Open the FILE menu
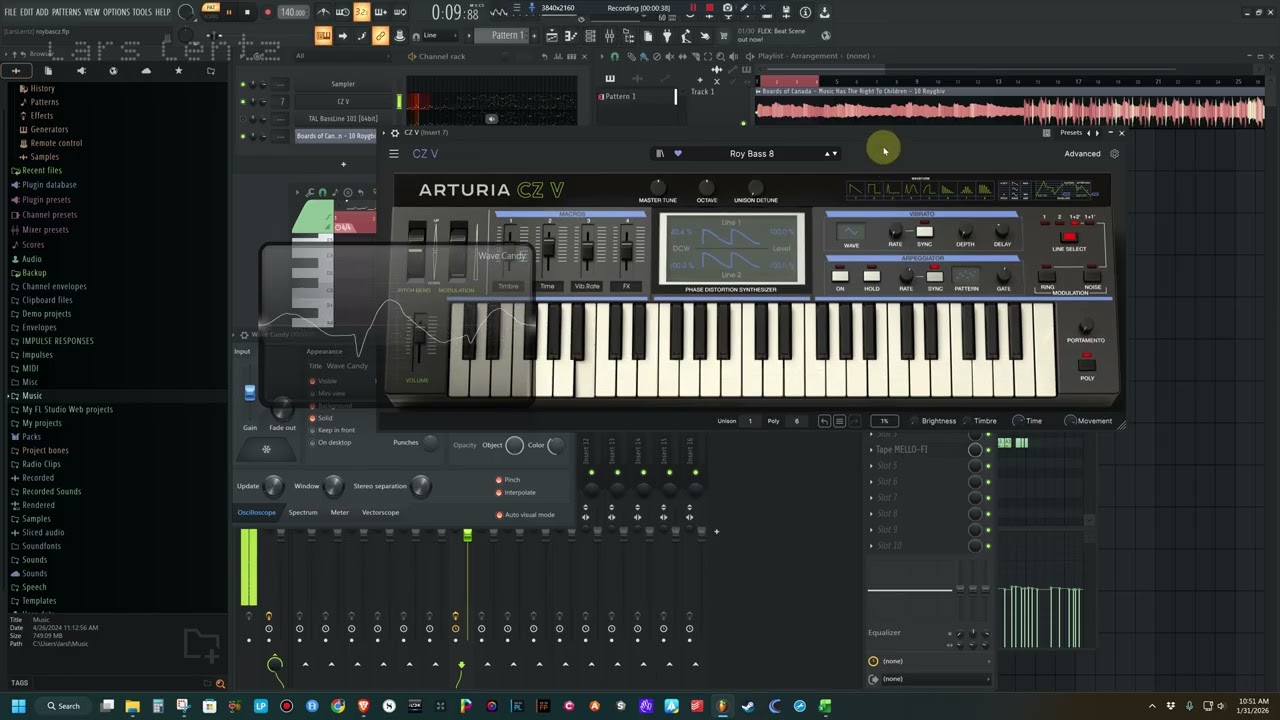 coord(11,12)
